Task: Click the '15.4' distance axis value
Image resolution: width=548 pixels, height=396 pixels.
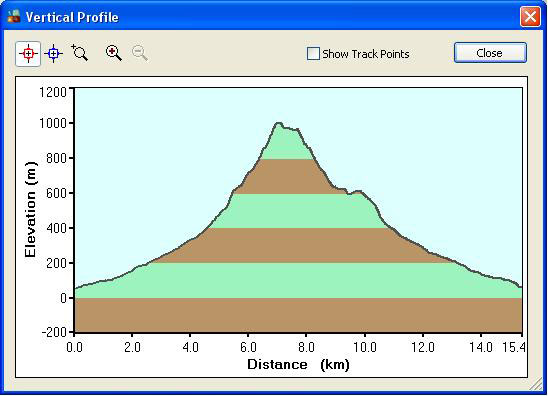Action: 514,347
